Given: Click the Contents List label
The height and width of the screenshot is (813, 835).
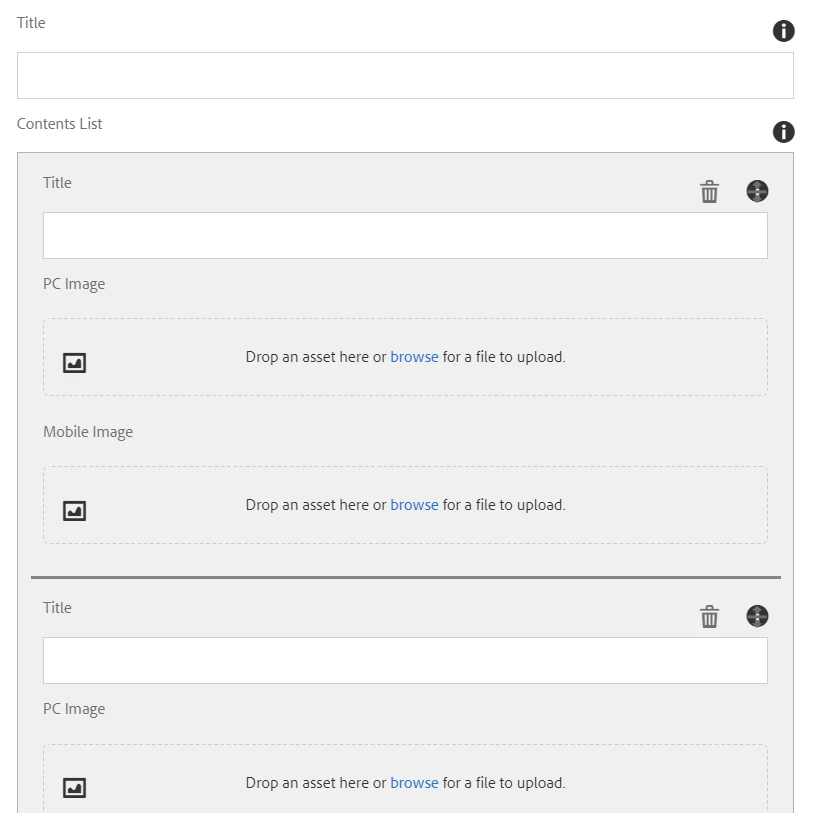Looking at the screenshot, I should pos(60,124).
